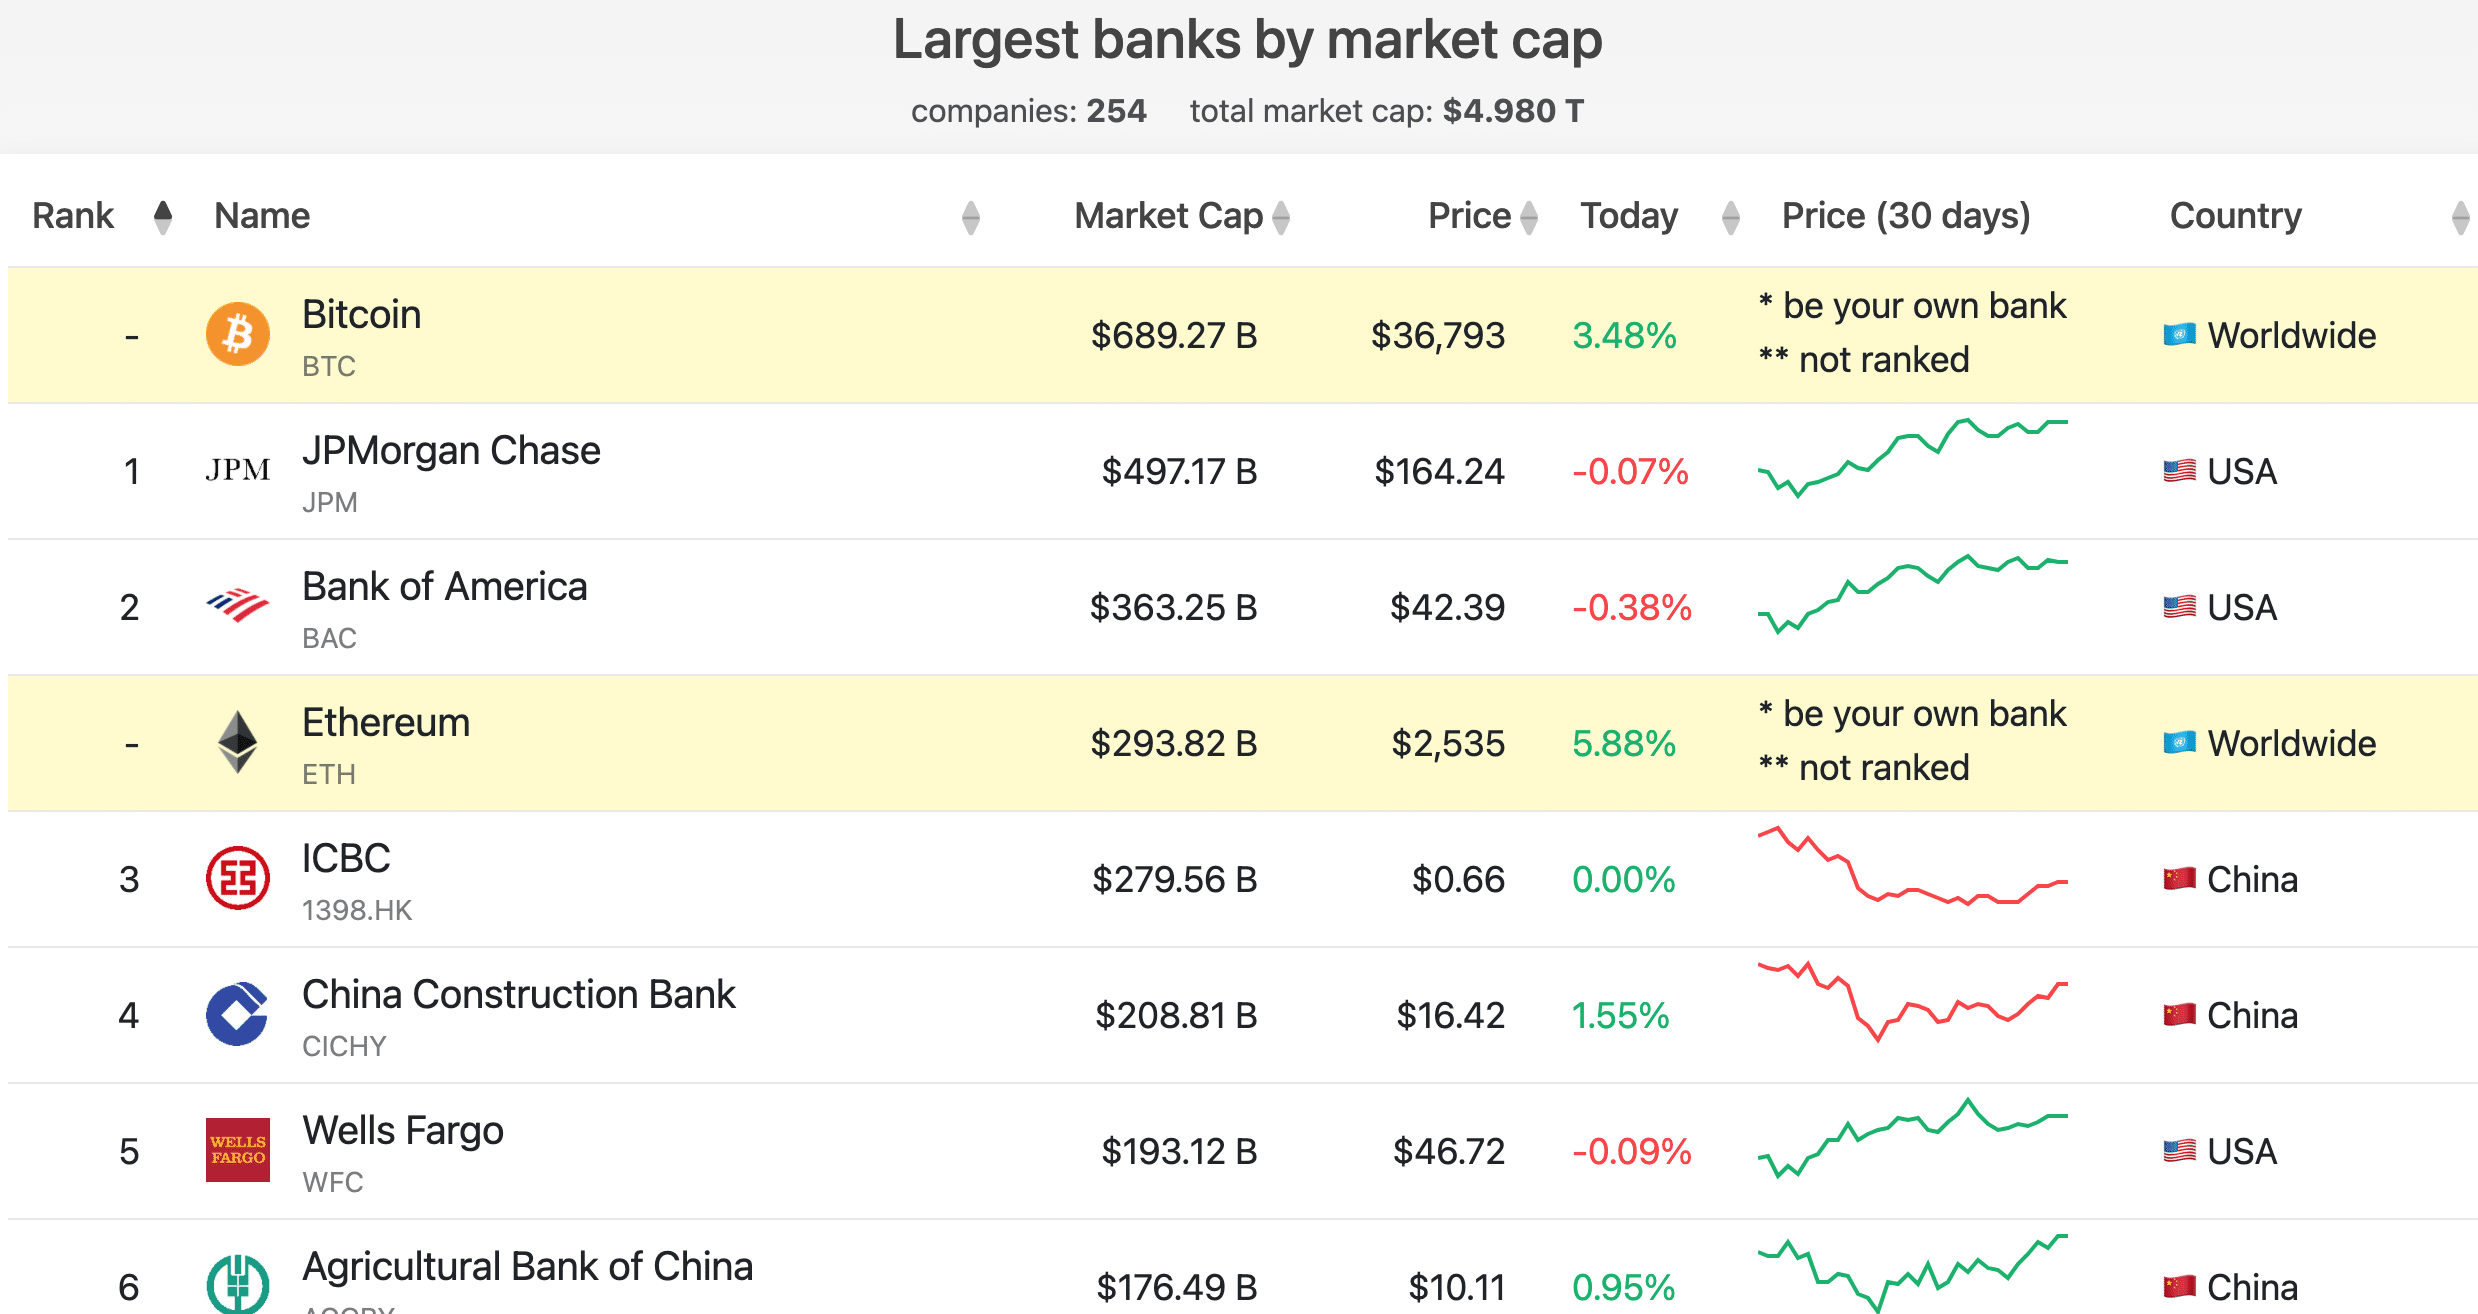This screenshot has height=1314, width=2478.
Task: Click the Wells Fargo logo
Action: point(237,1150)
